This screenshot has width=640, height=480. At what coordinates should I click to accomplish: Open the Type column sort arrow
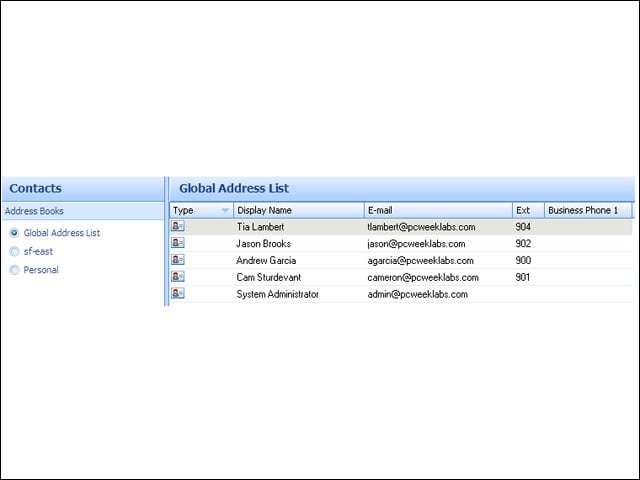225,210
